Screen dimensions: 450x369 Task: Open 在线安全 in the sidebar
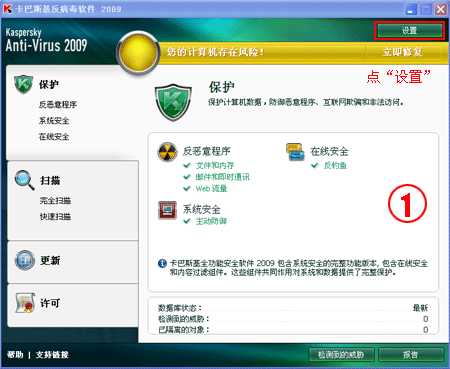pos(54,137)
